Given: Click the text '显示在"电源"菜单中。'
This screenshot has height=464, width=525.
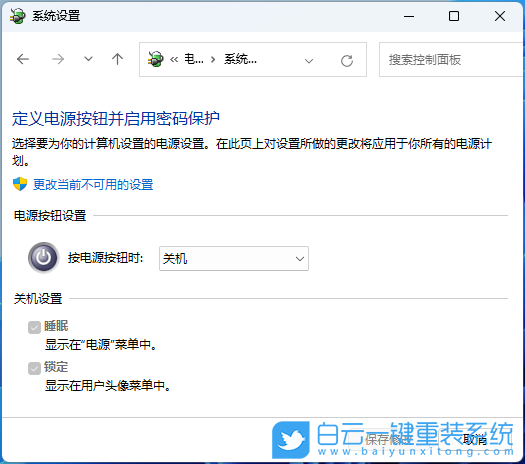Looking at the screenshot, I should [x=101, y=344].
